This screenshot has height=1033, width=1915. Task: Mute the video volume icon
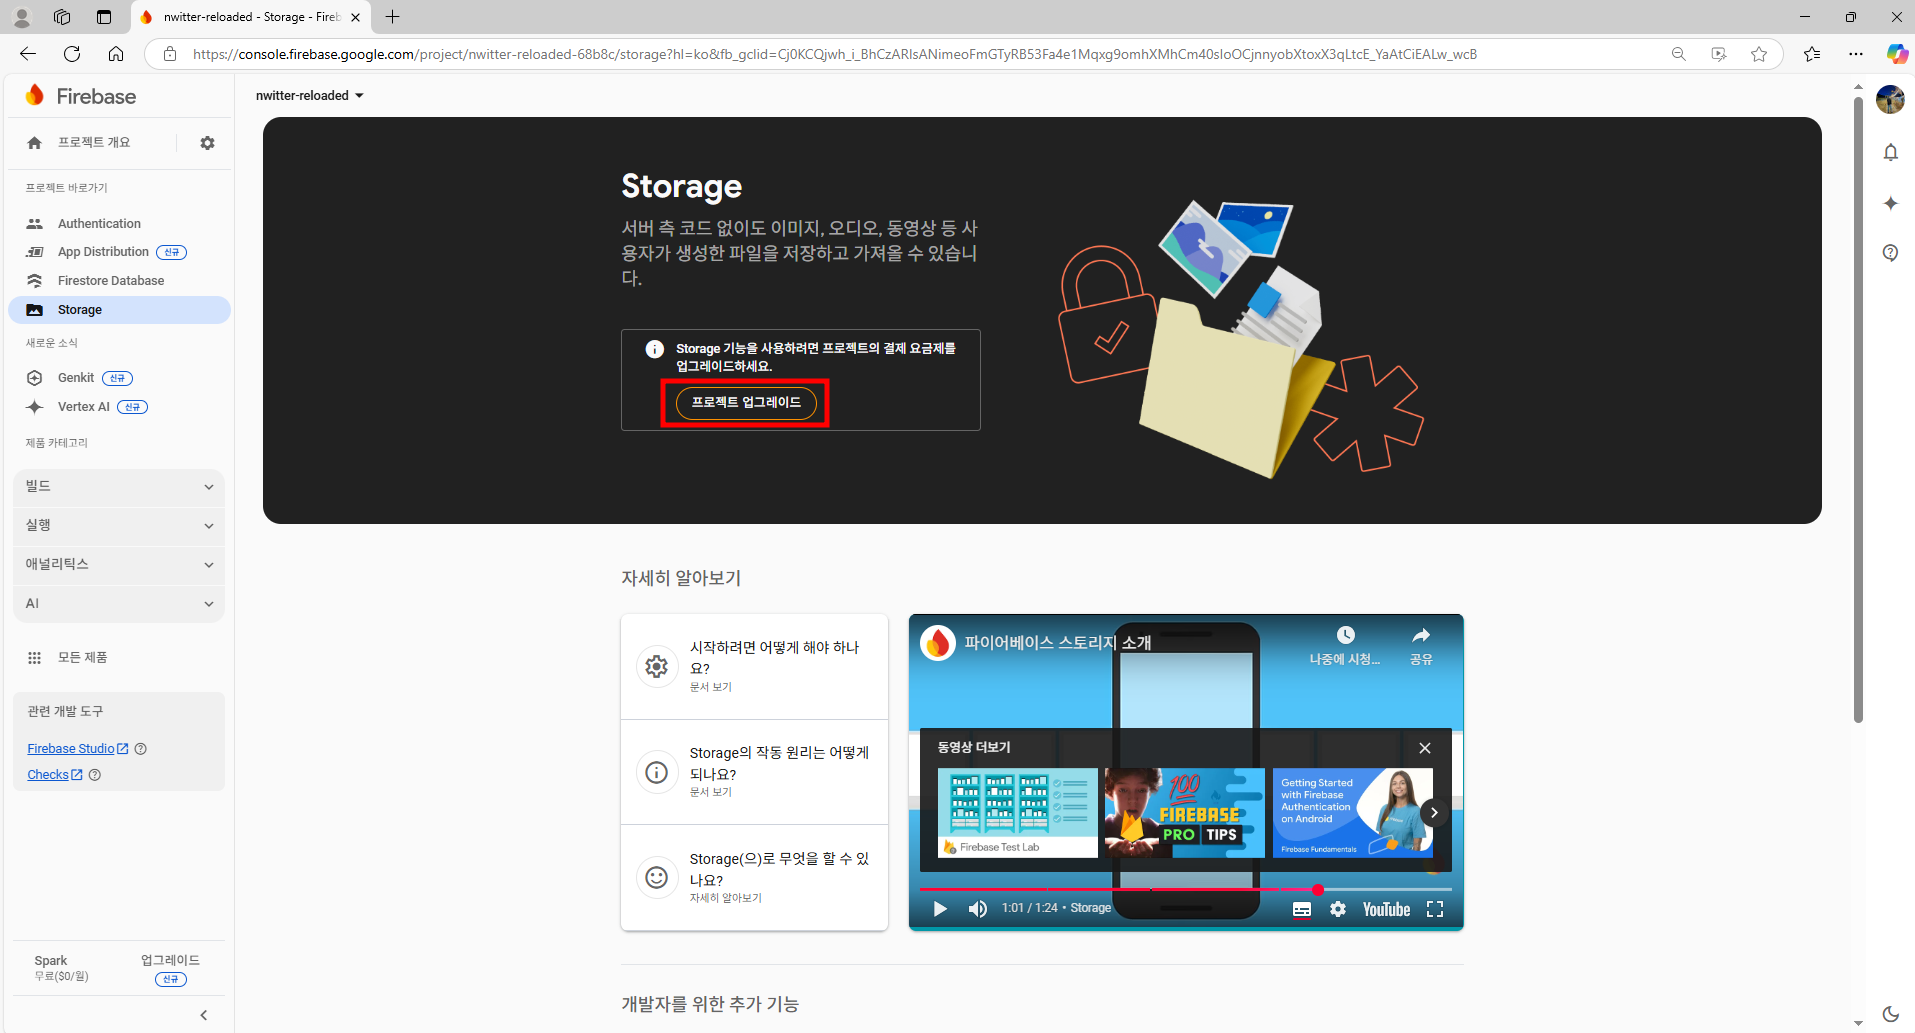pos(977,909)
